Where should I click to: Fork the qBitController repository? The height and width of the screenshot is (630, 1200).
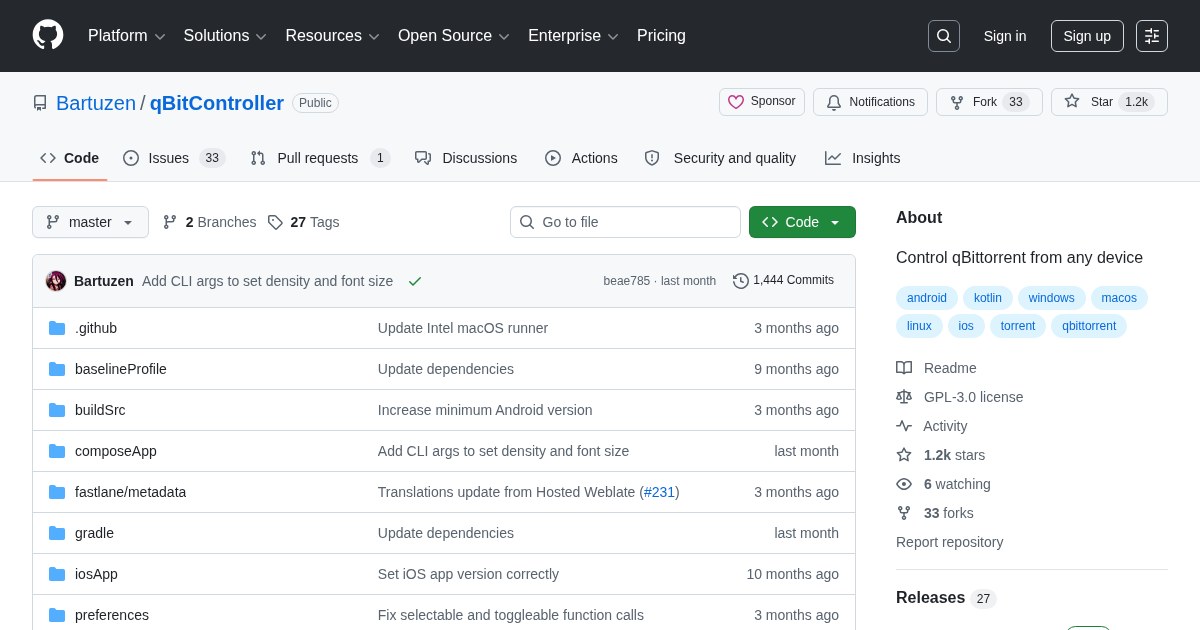tap(989, 102)
